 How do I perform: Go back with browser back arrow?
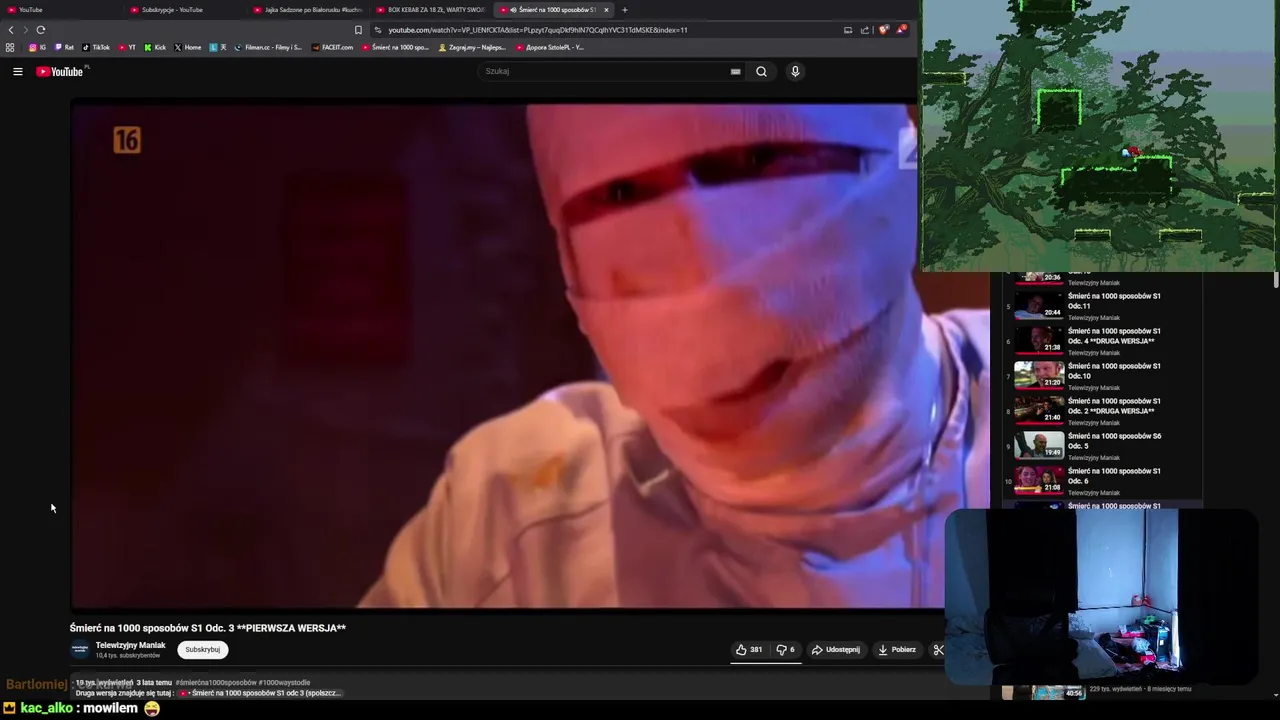(11, 30)
